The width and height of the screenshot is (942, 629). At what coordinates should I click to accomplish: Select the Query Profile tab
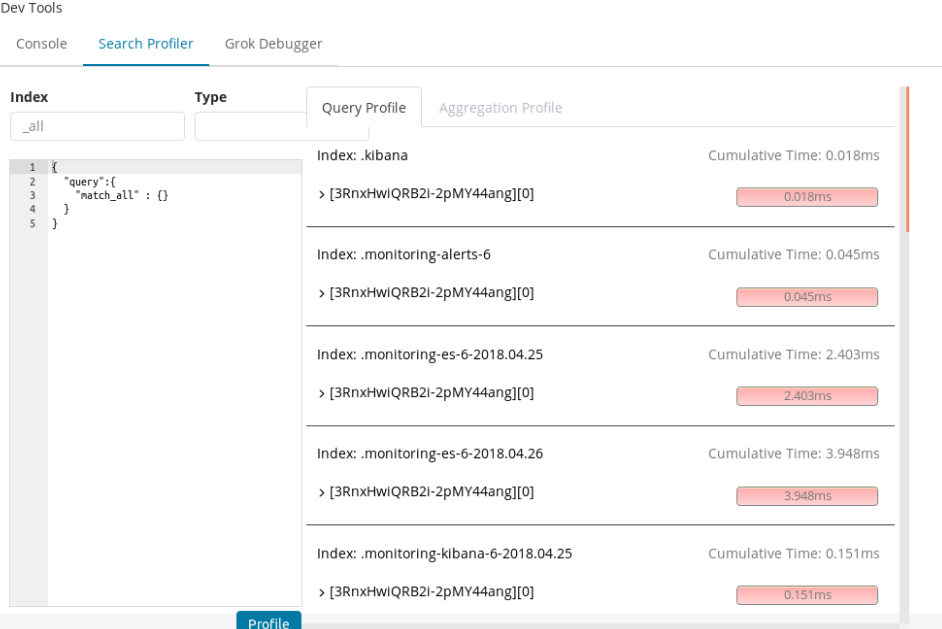point(364,108)
